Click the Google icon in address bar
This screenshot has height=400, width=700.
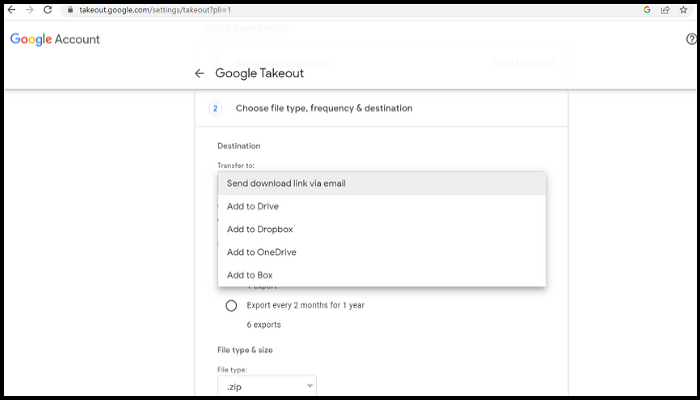[x=647, y=9]
